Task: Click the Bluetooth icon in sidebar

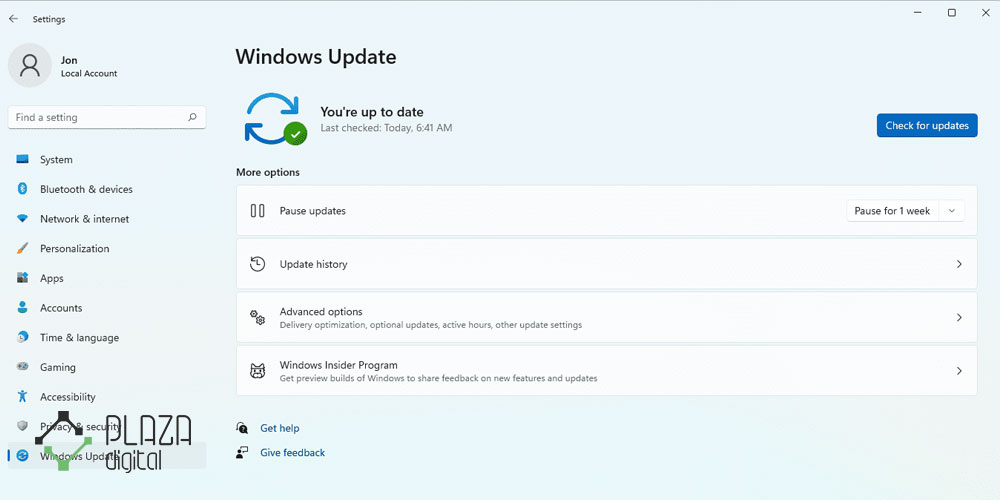Action: point(22,189)
